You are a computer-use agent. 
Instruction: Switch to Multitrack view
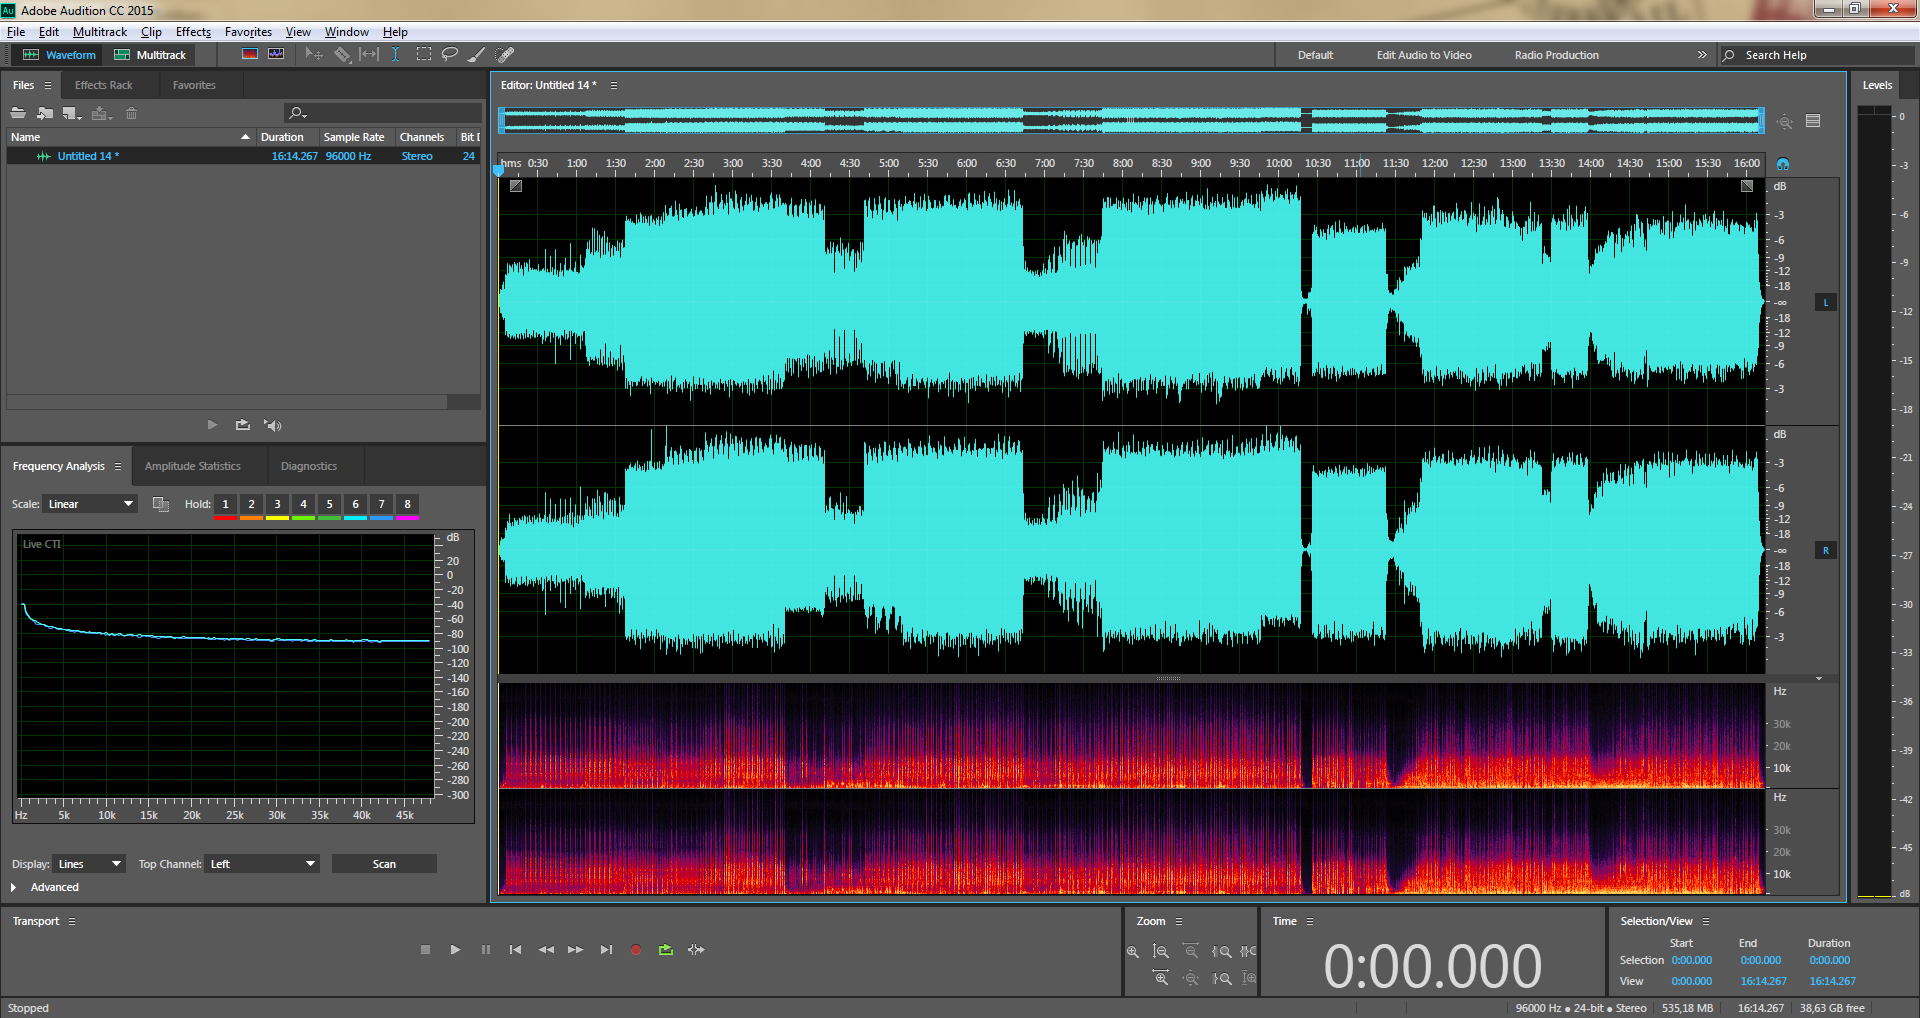[x=150, y=55]
